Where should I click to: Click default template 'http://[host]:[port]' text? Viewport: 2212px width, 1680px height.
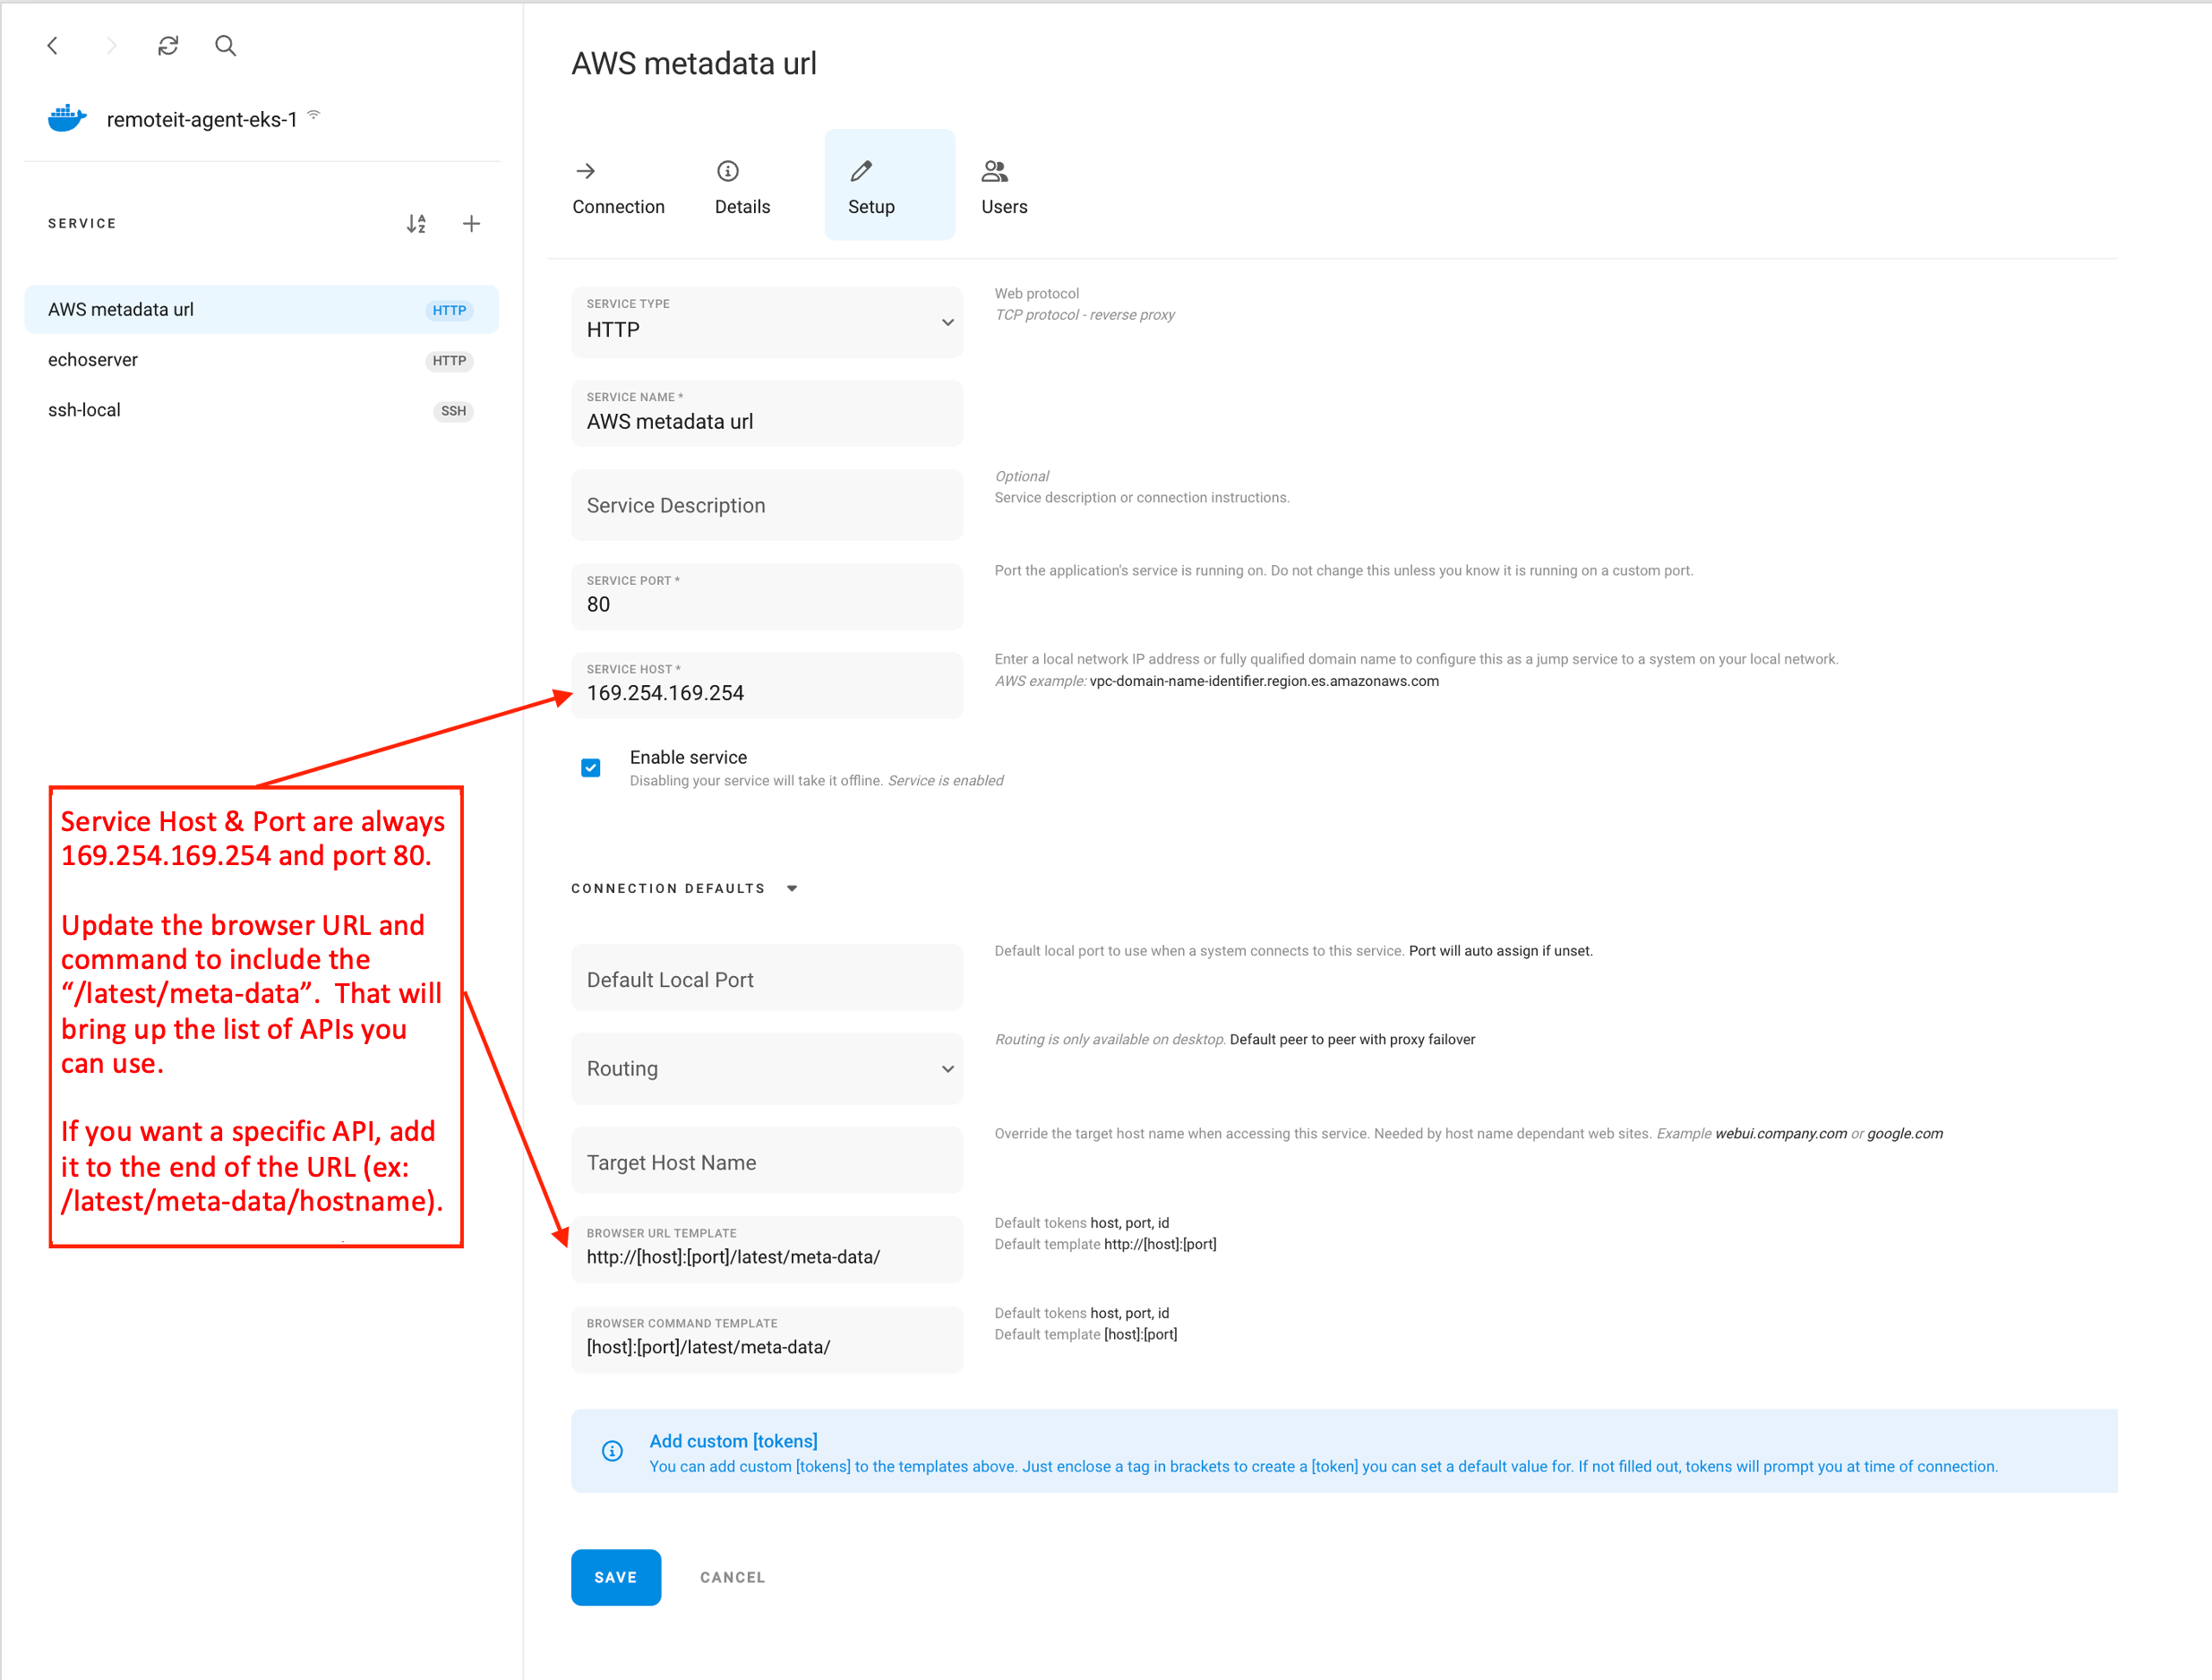[1160, 1245]
